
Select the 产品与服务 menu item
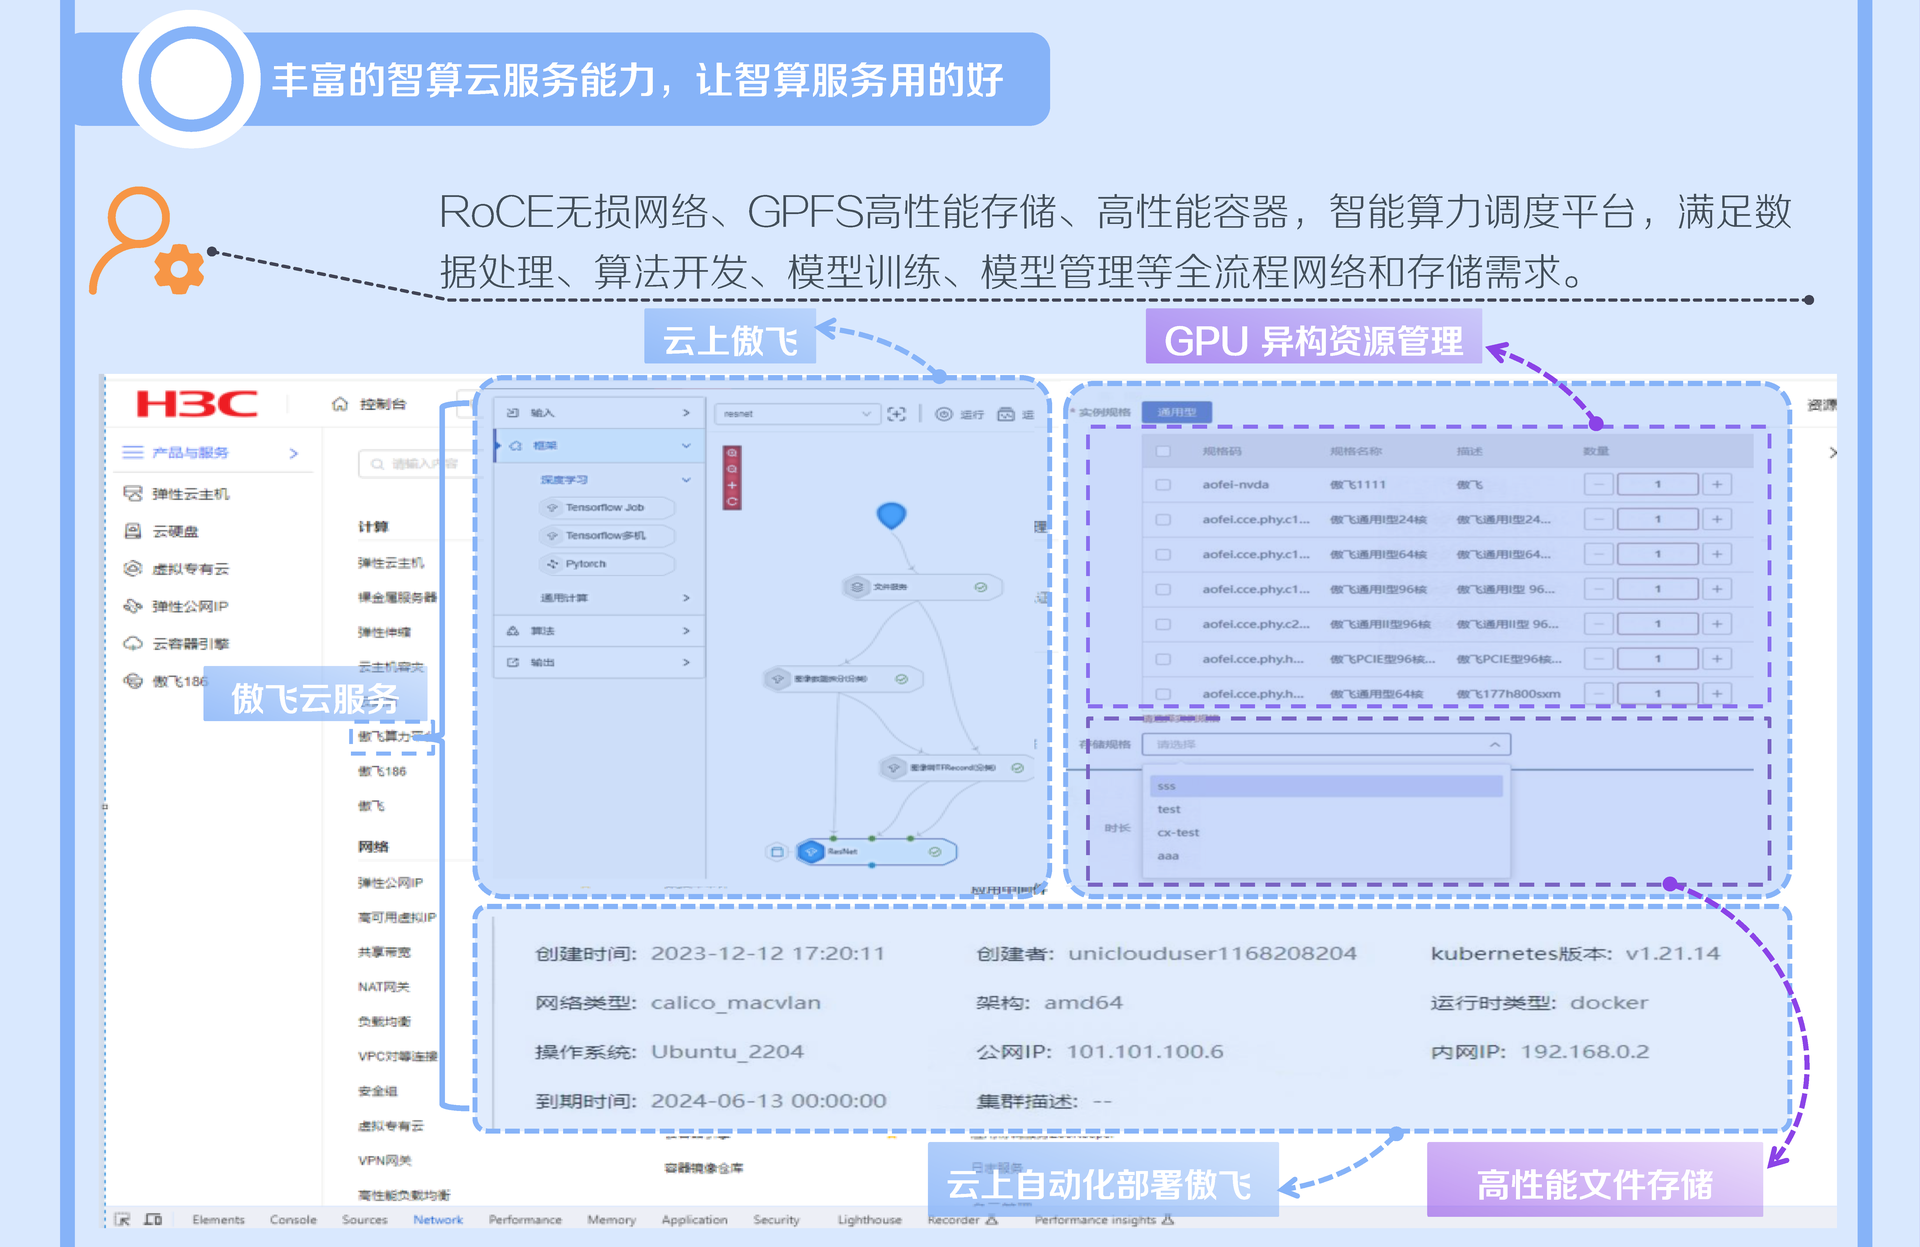pos(190,452)
